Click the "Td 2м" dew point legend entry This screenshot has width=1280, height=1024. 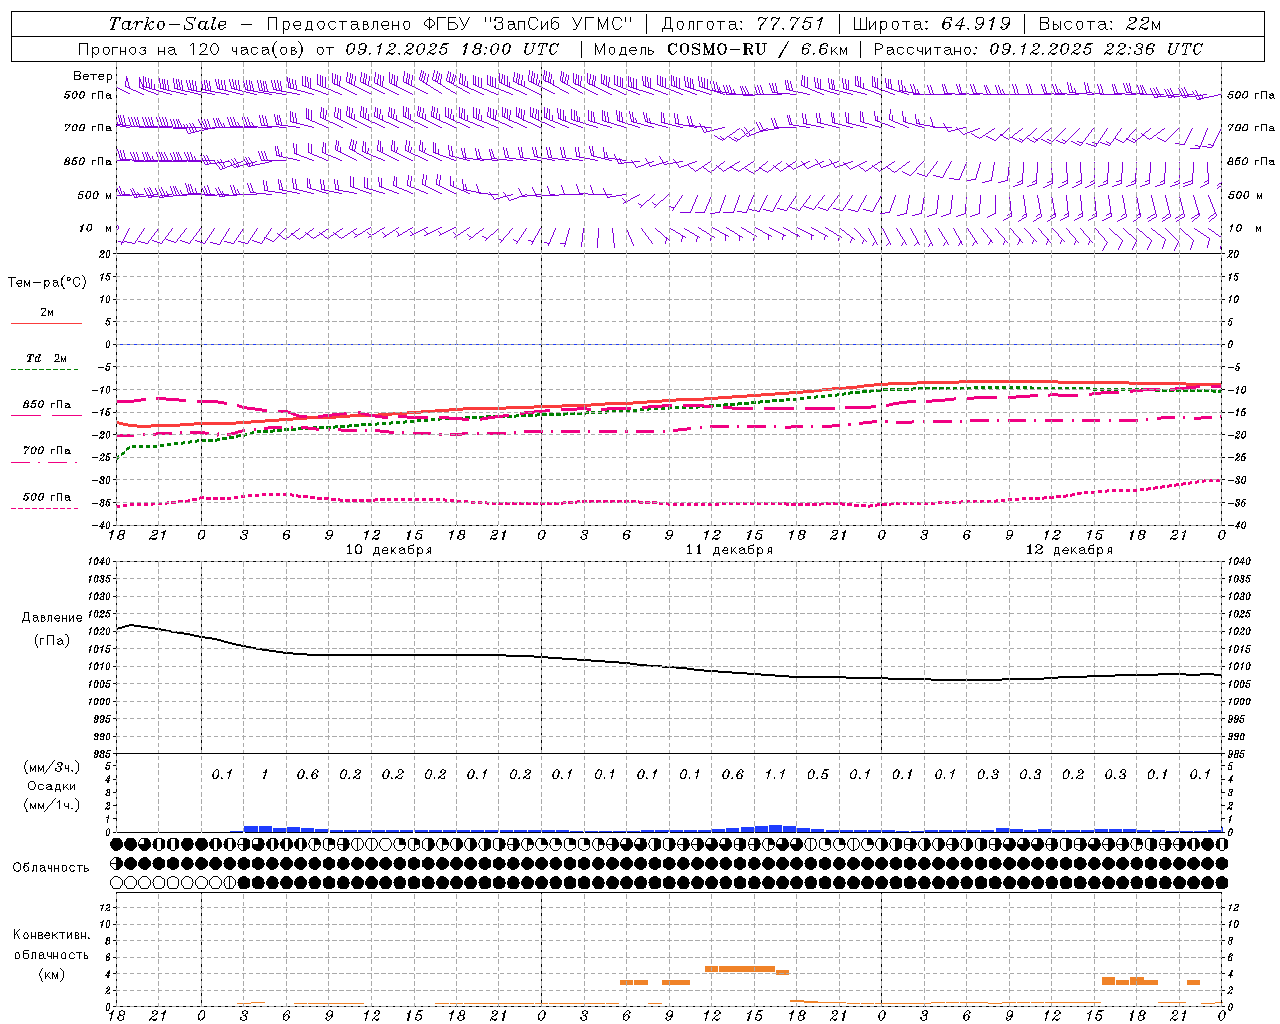tap(46, 357)
